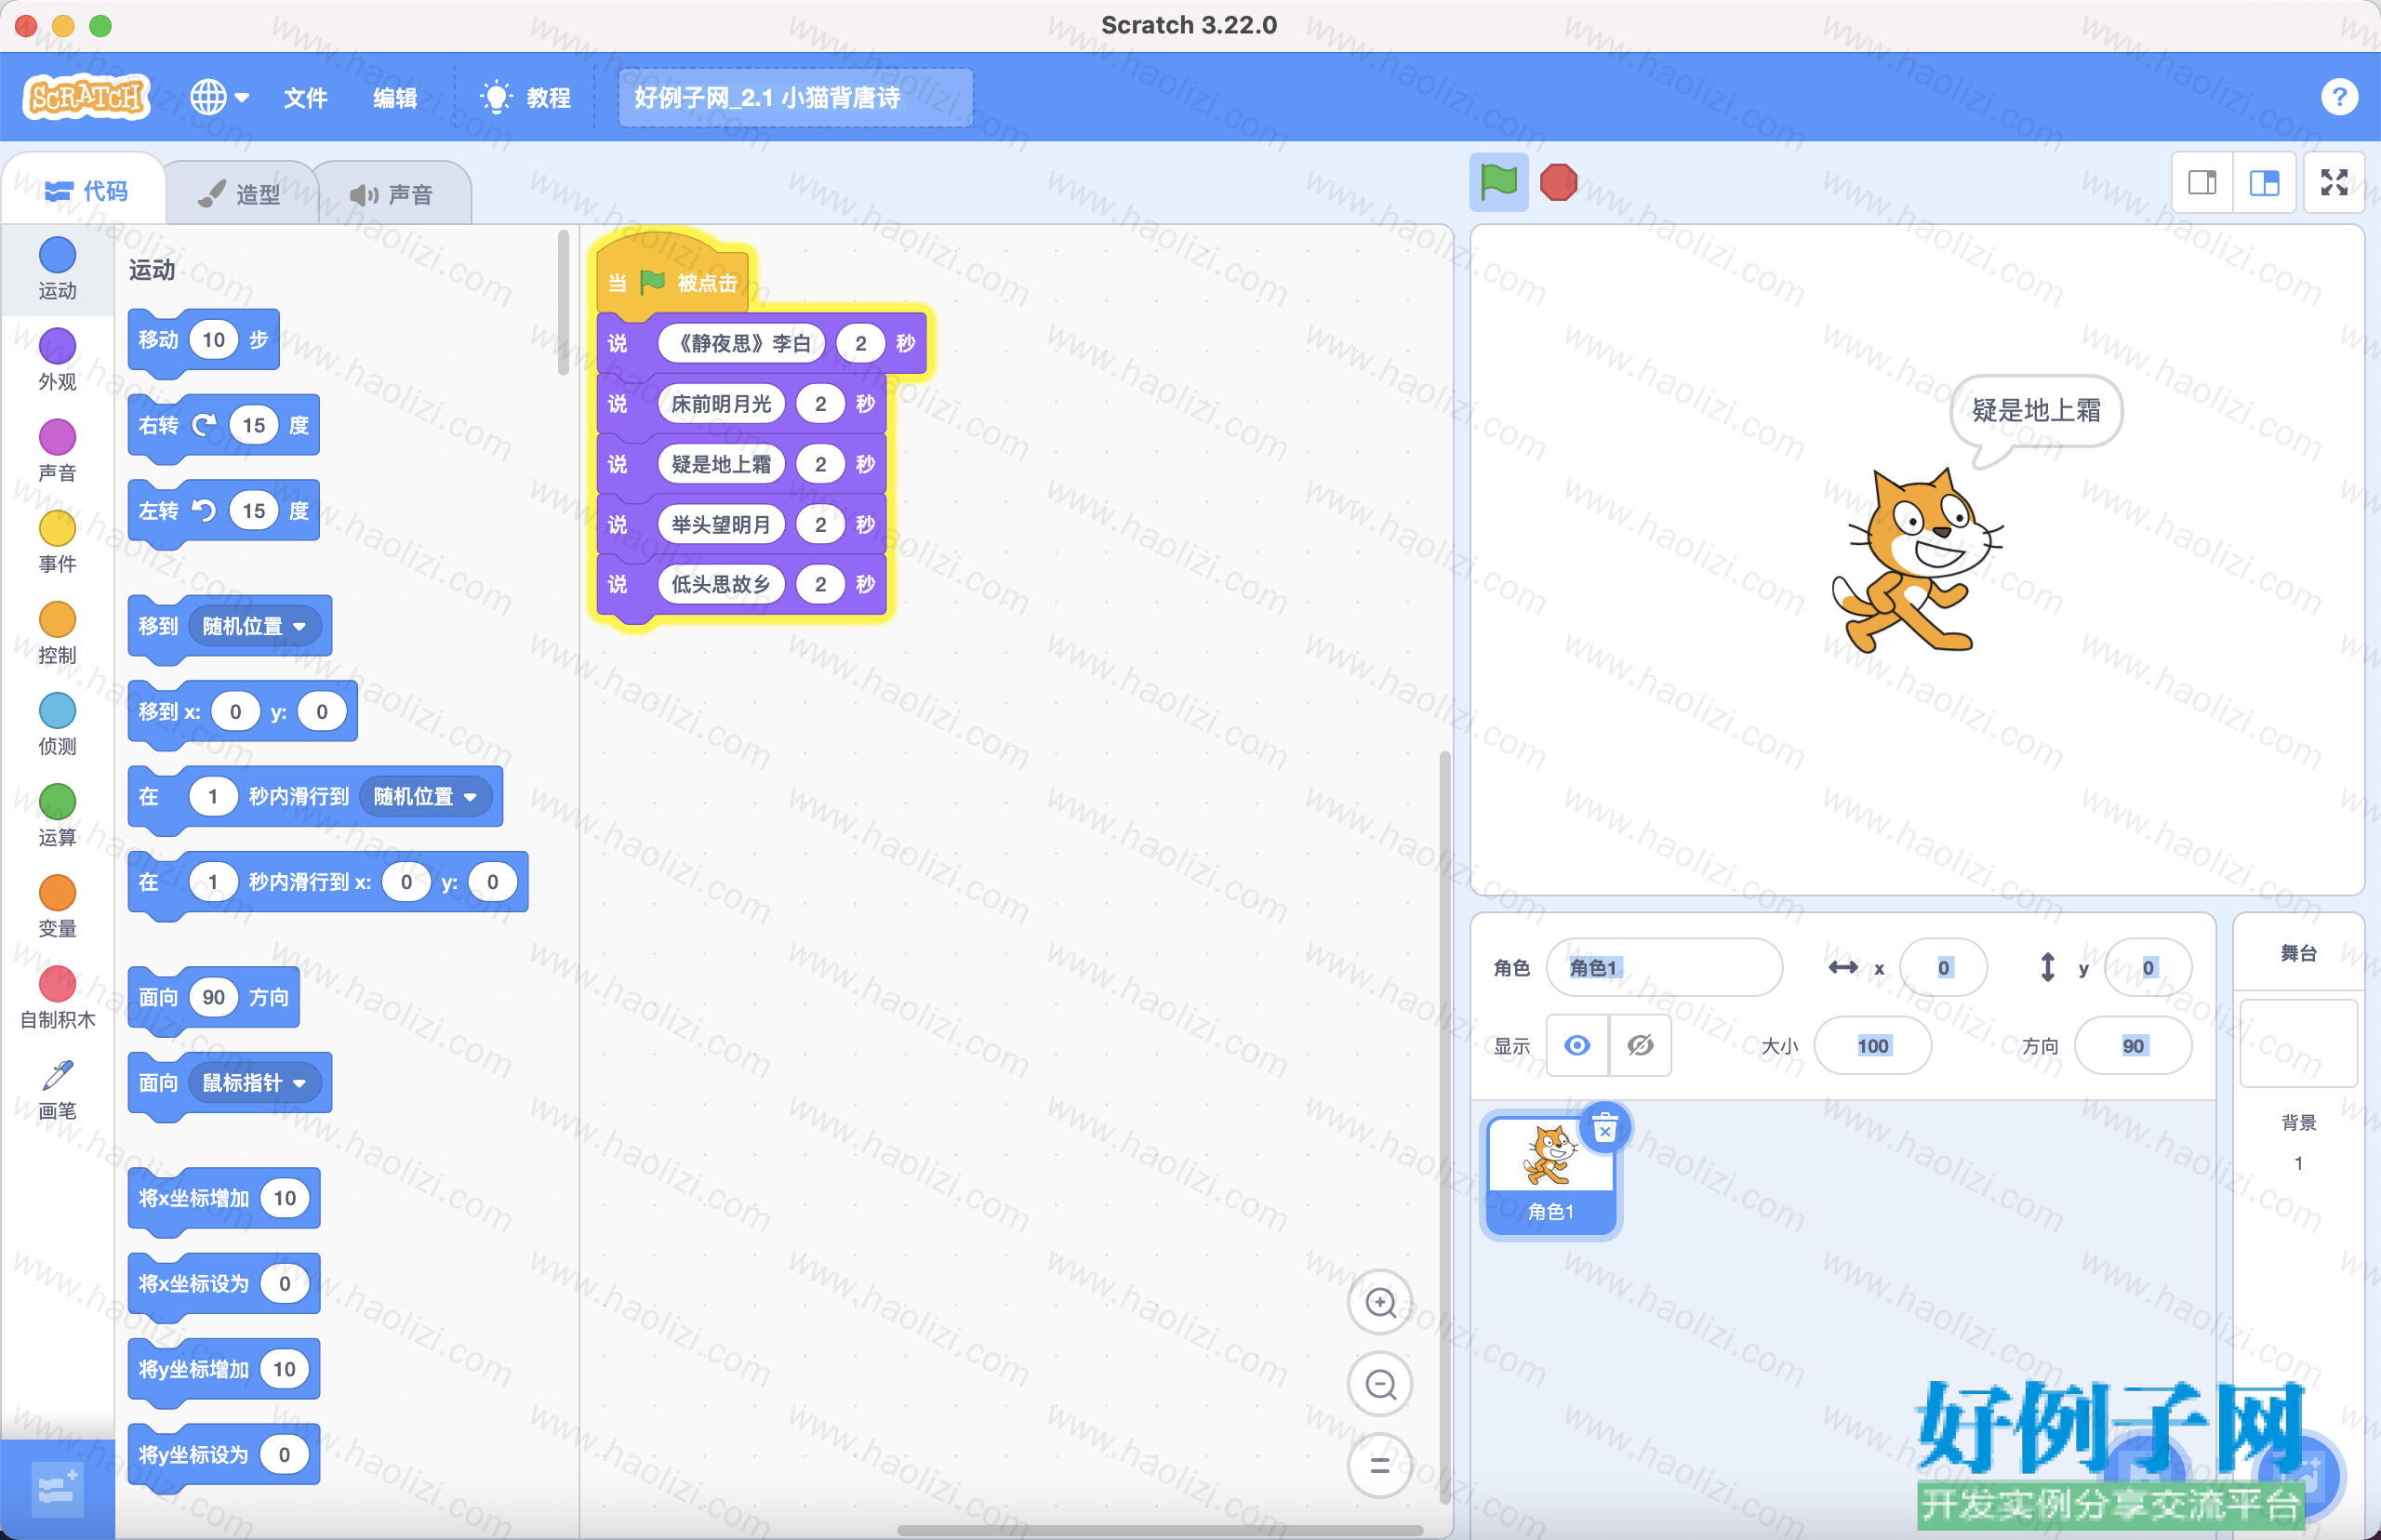Reset workspace zoom with equals icon
This screenshot has height=1540, width=2381.
click(1380, 1465)
